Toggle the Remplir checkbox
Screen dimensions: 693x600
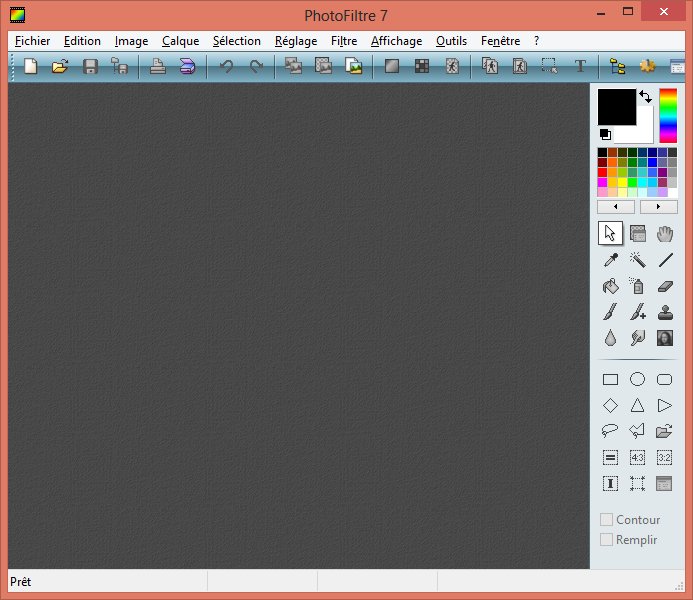tap(606, 540)
